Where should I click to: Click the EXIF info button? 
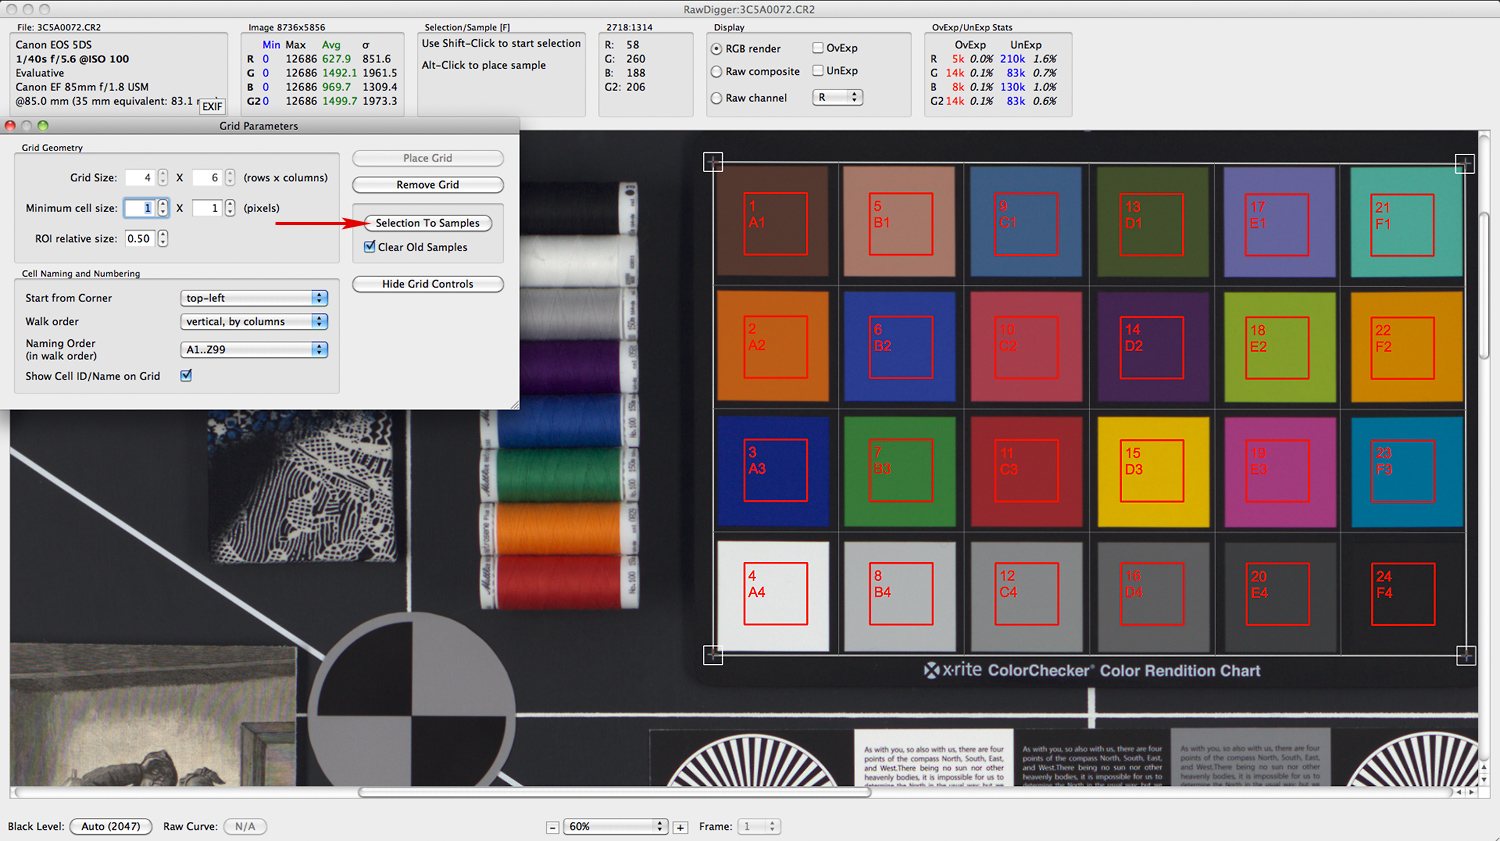pyautogui.click(x=212, y=106)
